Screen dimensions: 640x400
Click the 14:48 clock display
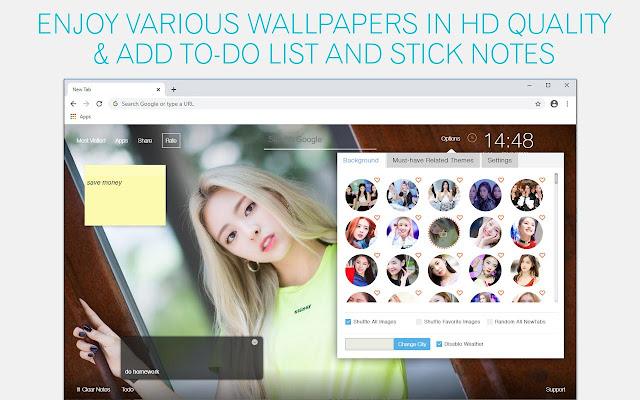pos(509,141)
